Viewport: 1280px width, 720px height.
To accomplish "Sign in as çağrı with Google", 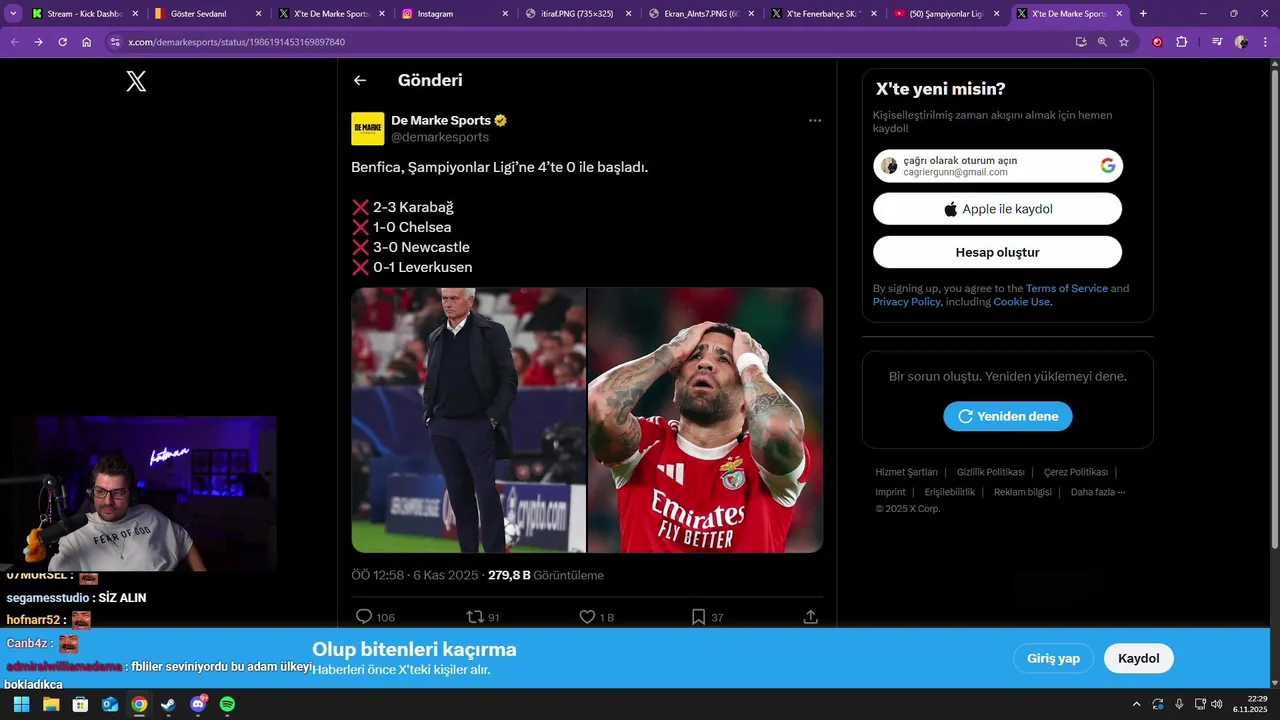I will pos(998,166).
